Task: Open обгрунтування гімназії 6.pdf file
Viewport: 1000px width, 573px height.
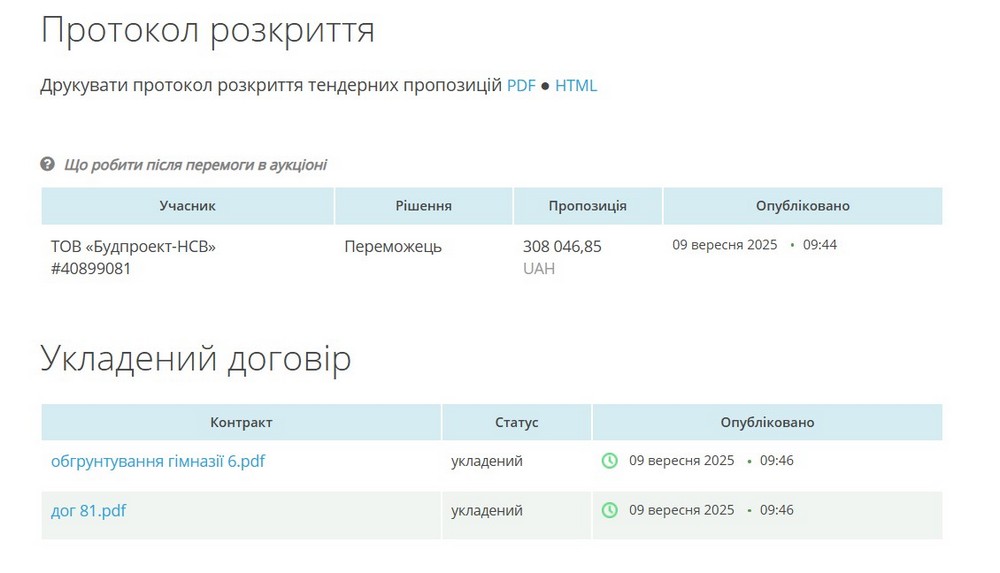Action: pyautogui.click(x=158, y=461)
